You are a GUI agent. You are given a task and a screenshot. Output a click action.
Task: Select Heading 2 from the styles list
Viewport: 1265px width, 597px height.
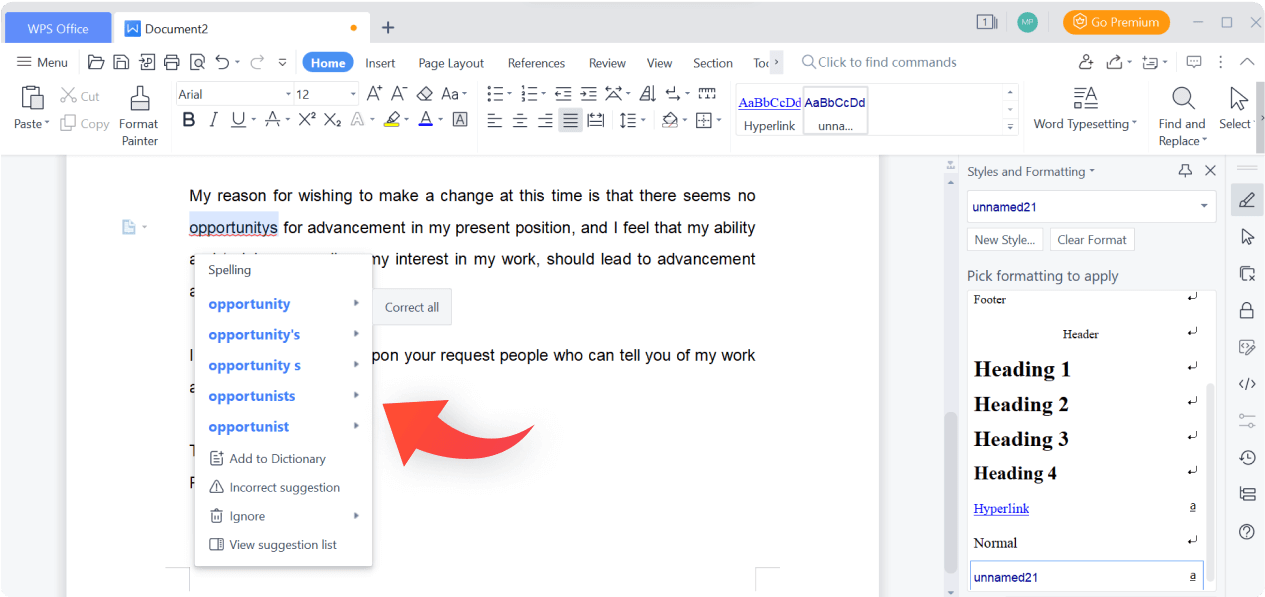pyautogui.click(x=1020, y=404)
